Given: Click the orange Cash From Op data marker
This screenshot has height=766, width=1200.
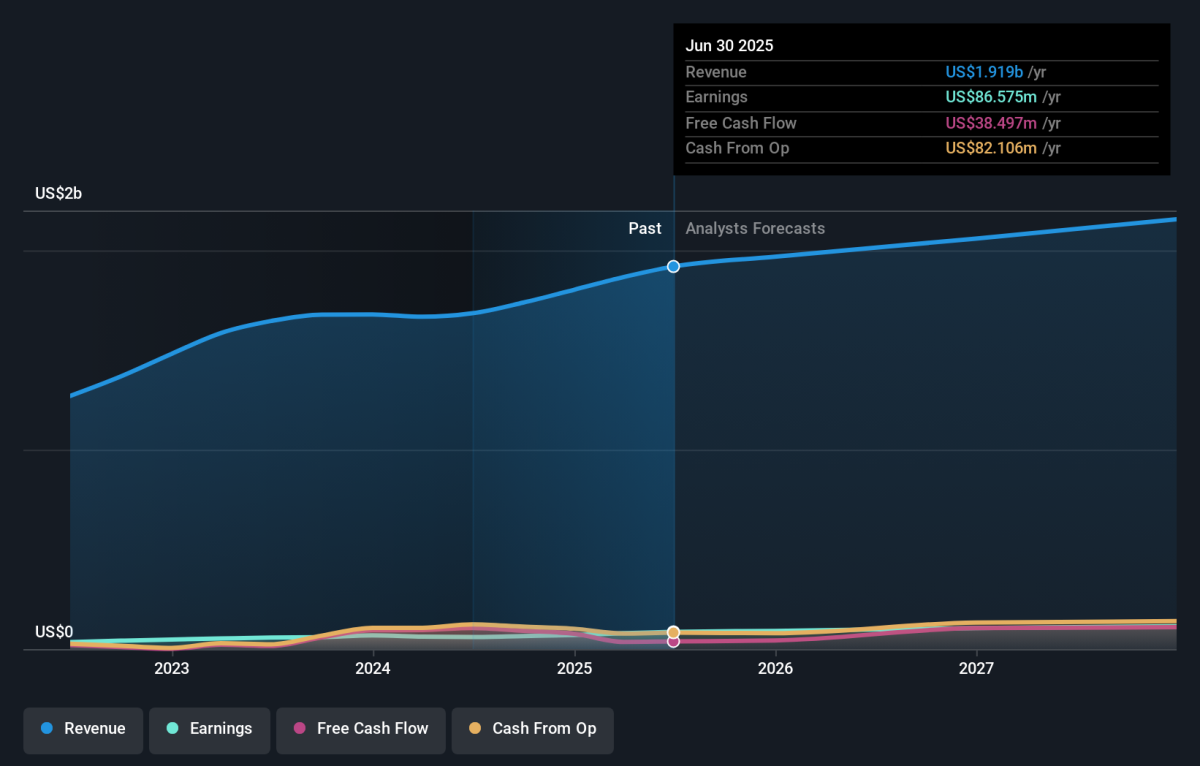Looking at the screenshot, I should coord(673,632).
